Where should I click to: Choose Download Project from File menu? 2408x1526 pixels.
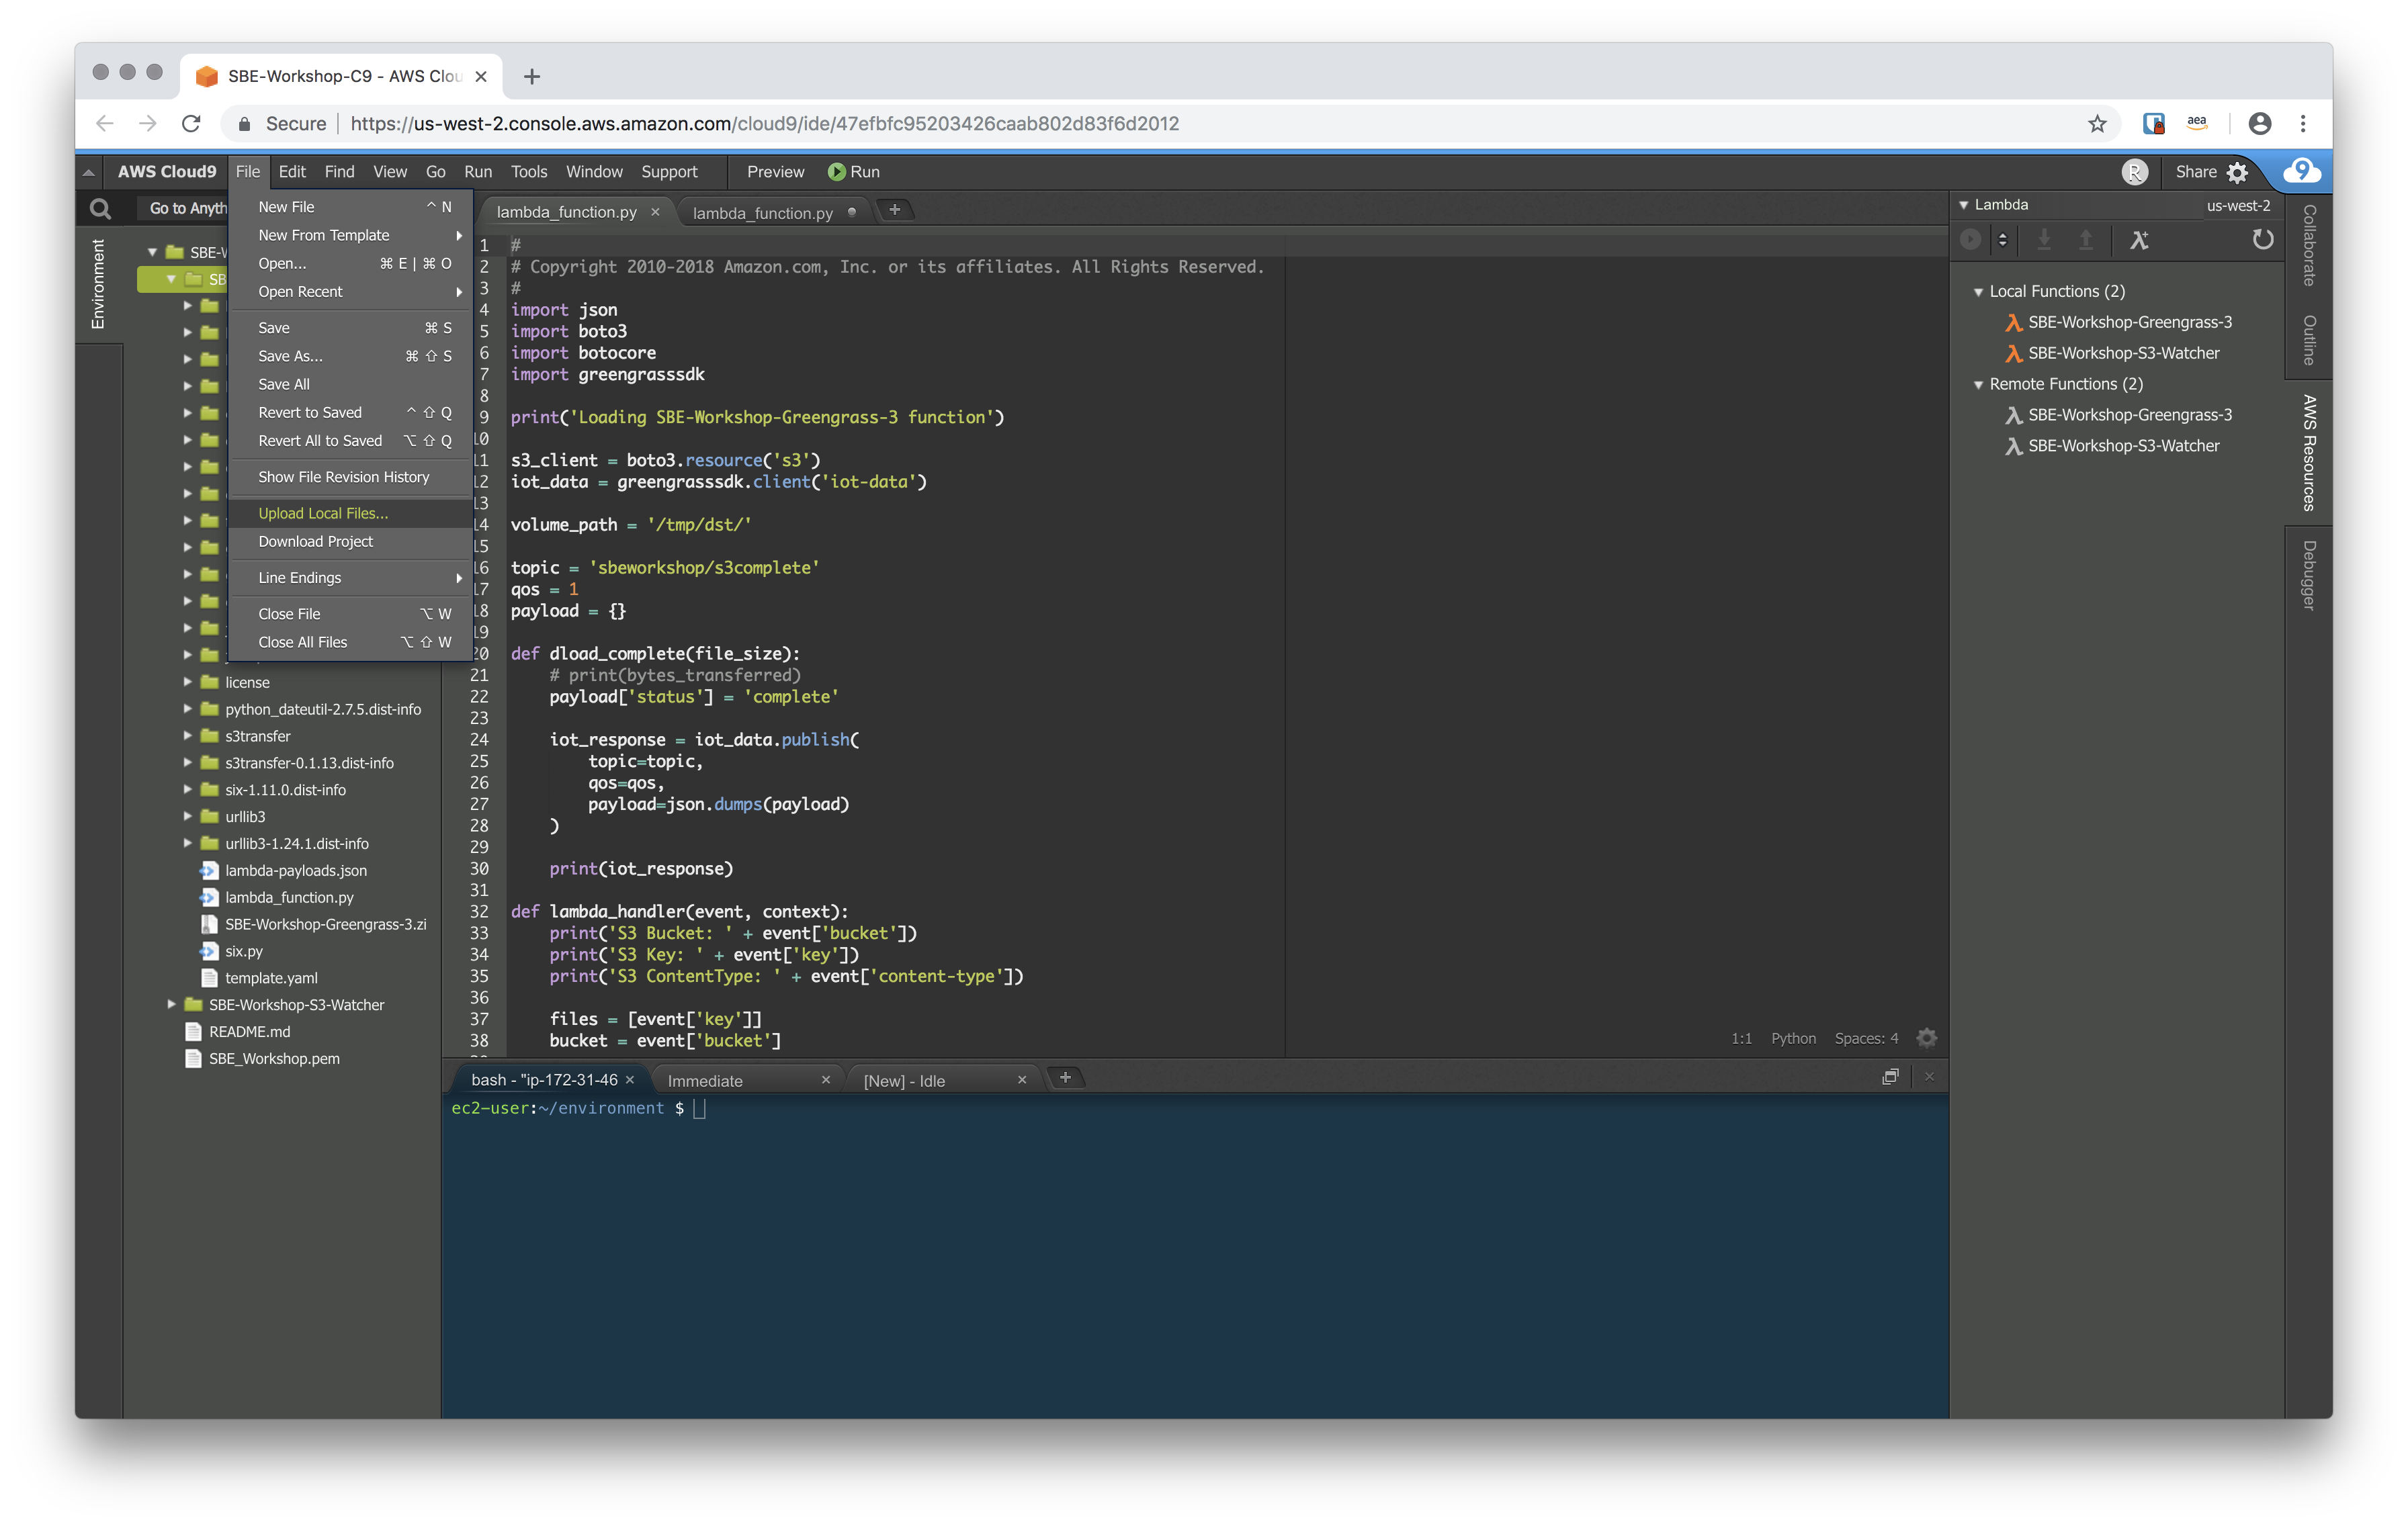350,541
